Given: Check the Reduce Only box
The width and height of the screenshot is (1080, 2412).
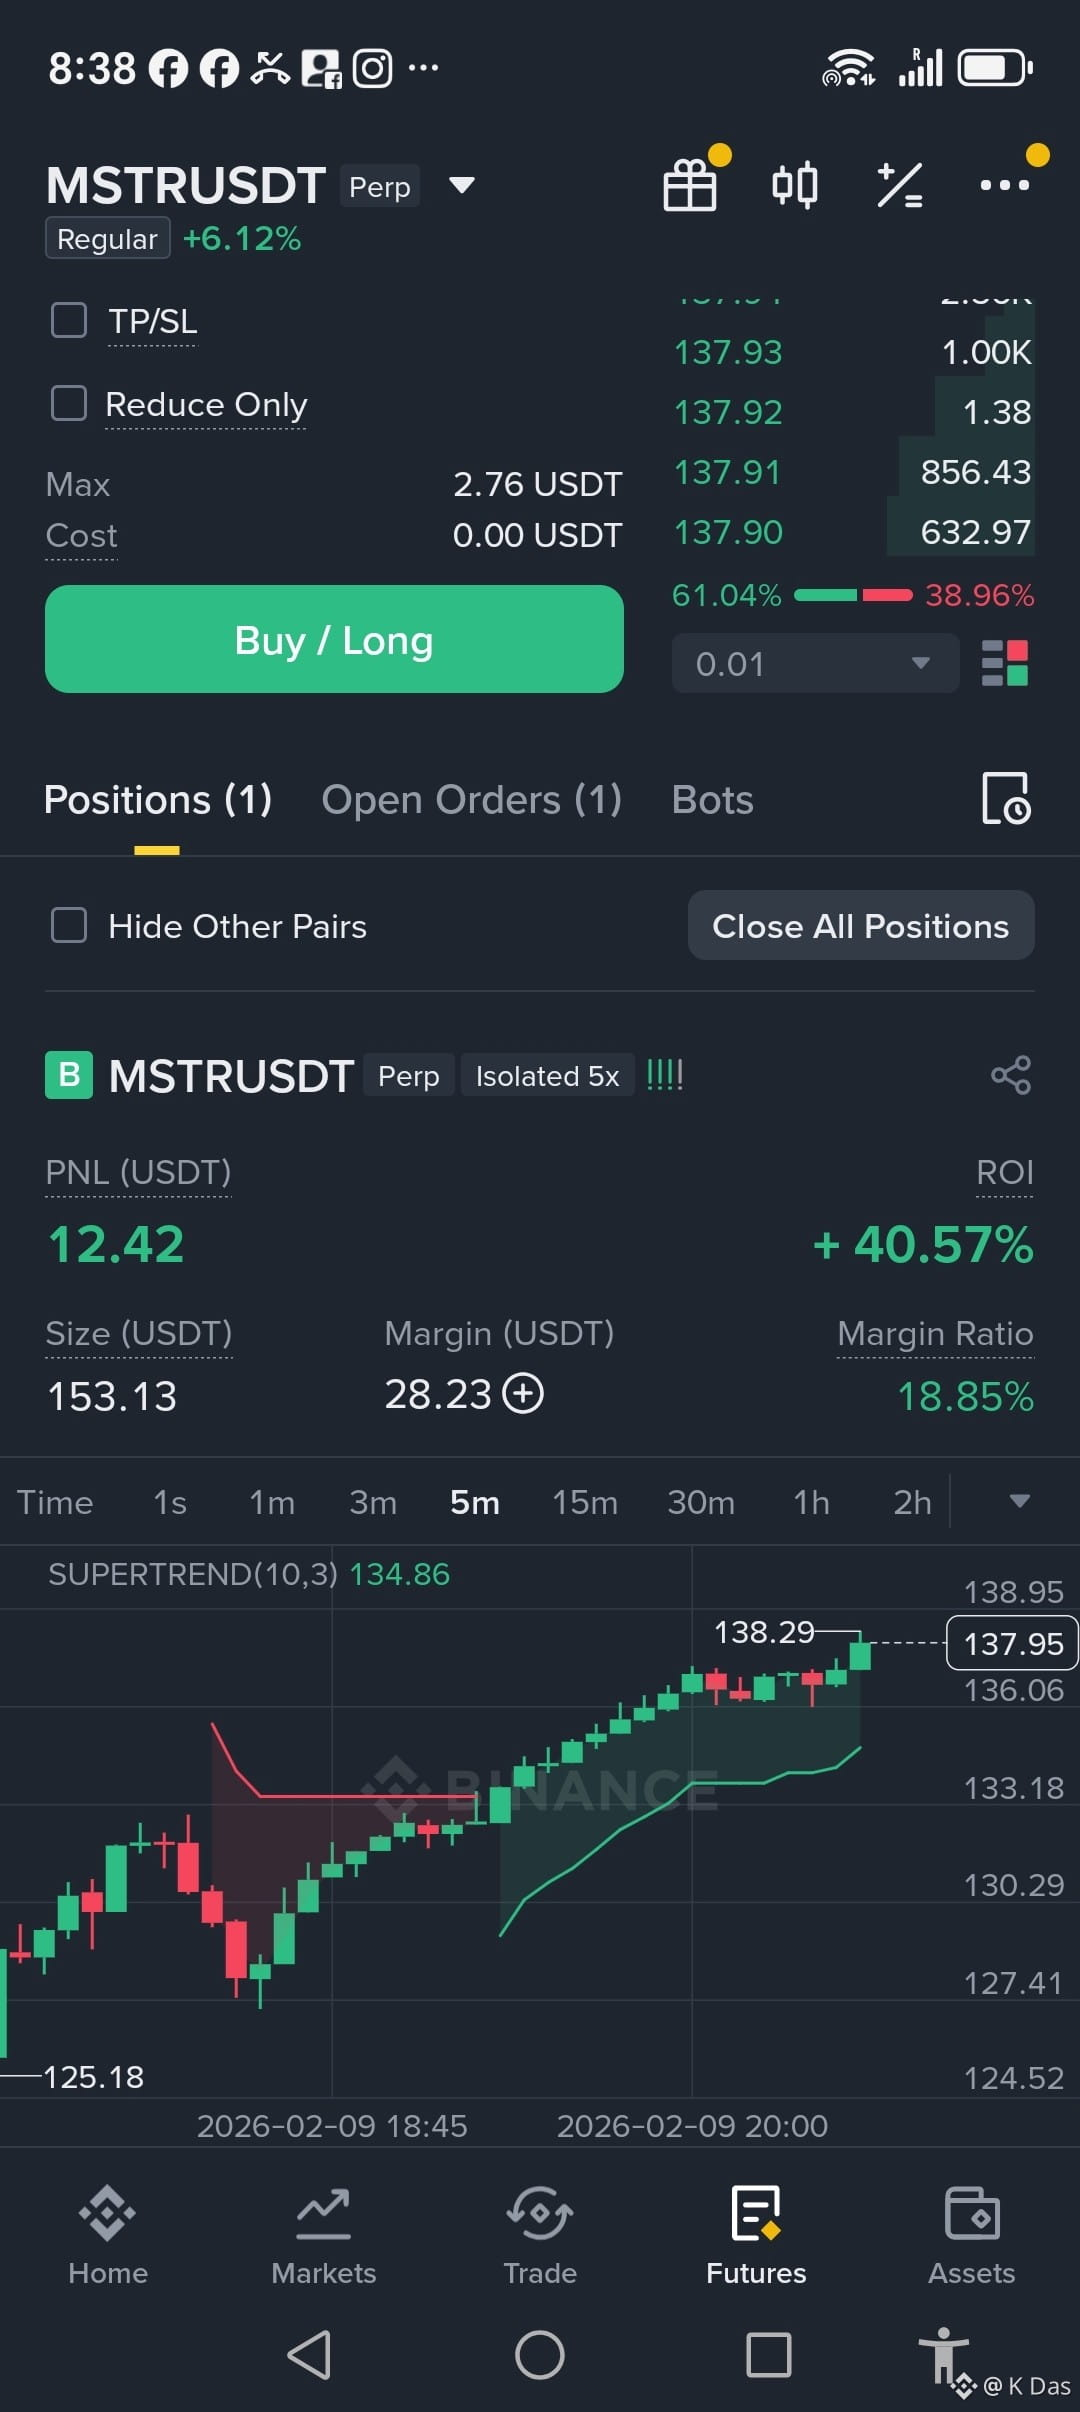Looking at the screenshot, I should [69, 404].
